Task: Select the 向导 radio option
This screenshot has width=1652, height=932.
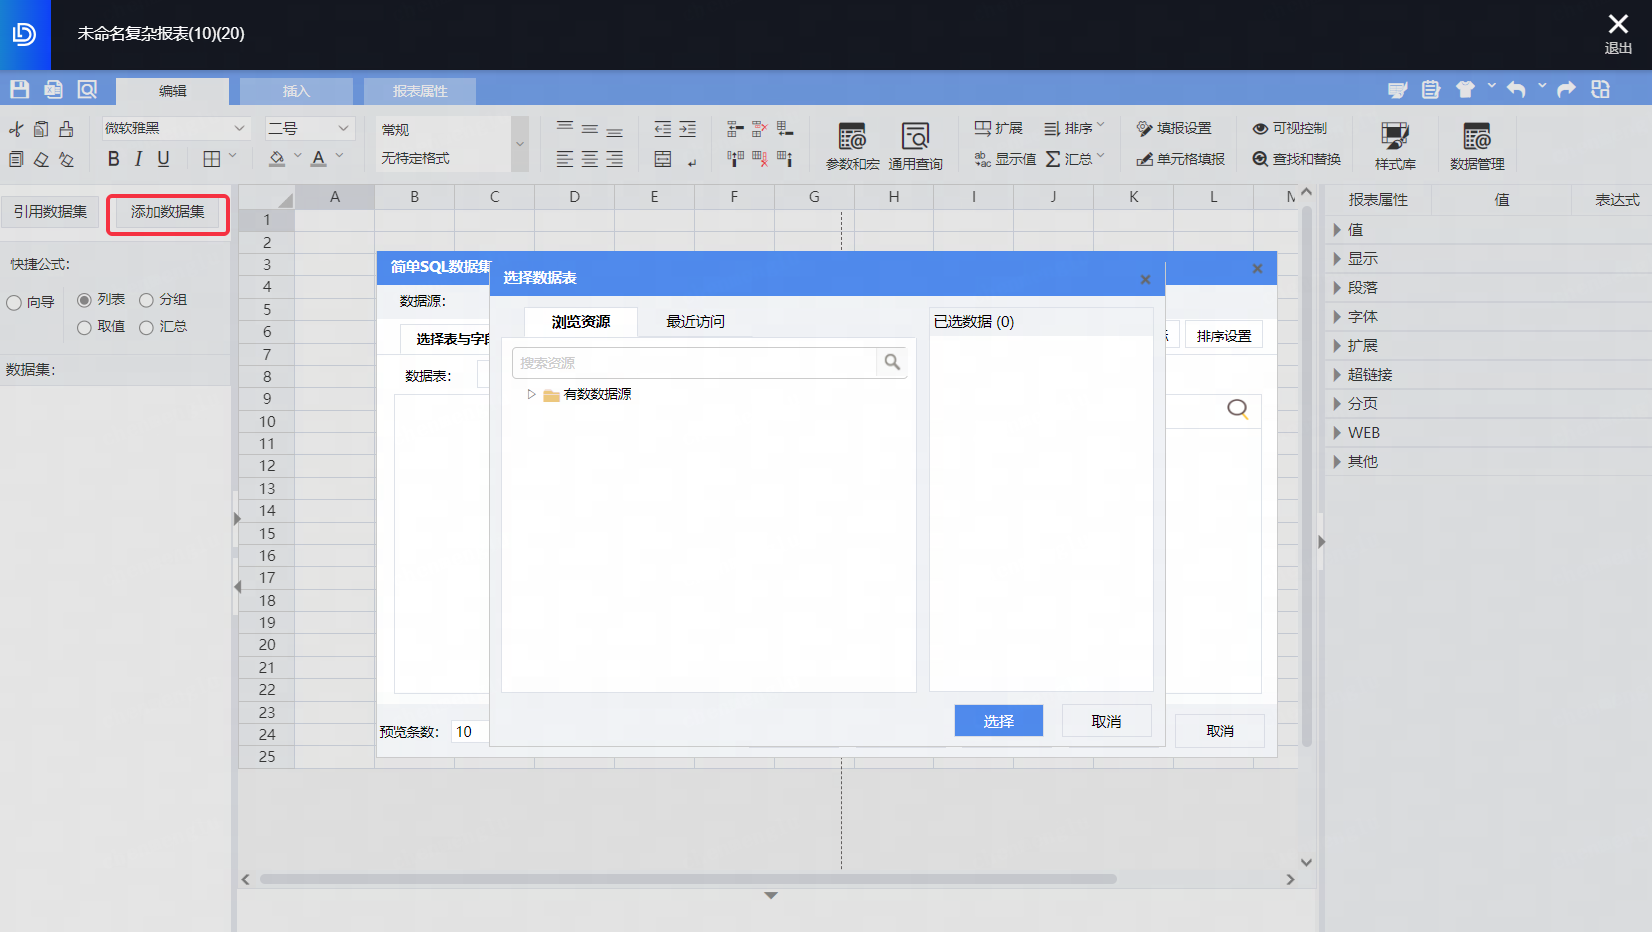Action: (15, 303)
